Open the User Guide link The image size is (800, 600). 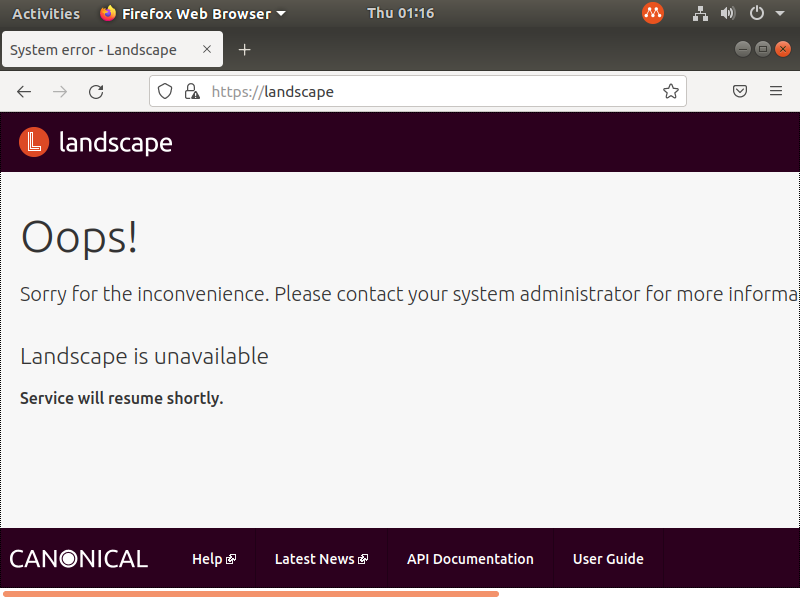pos(608,559)
